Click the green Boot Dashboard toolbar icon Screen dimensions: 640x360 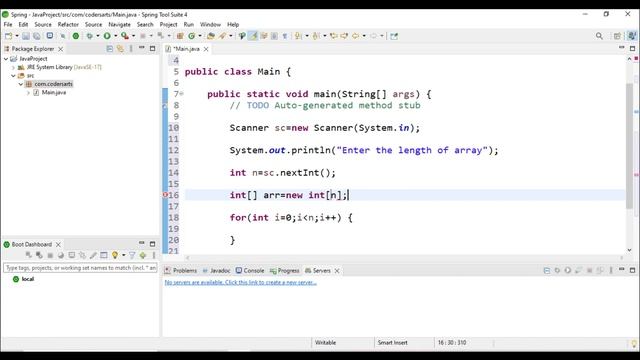pos(76,36)
